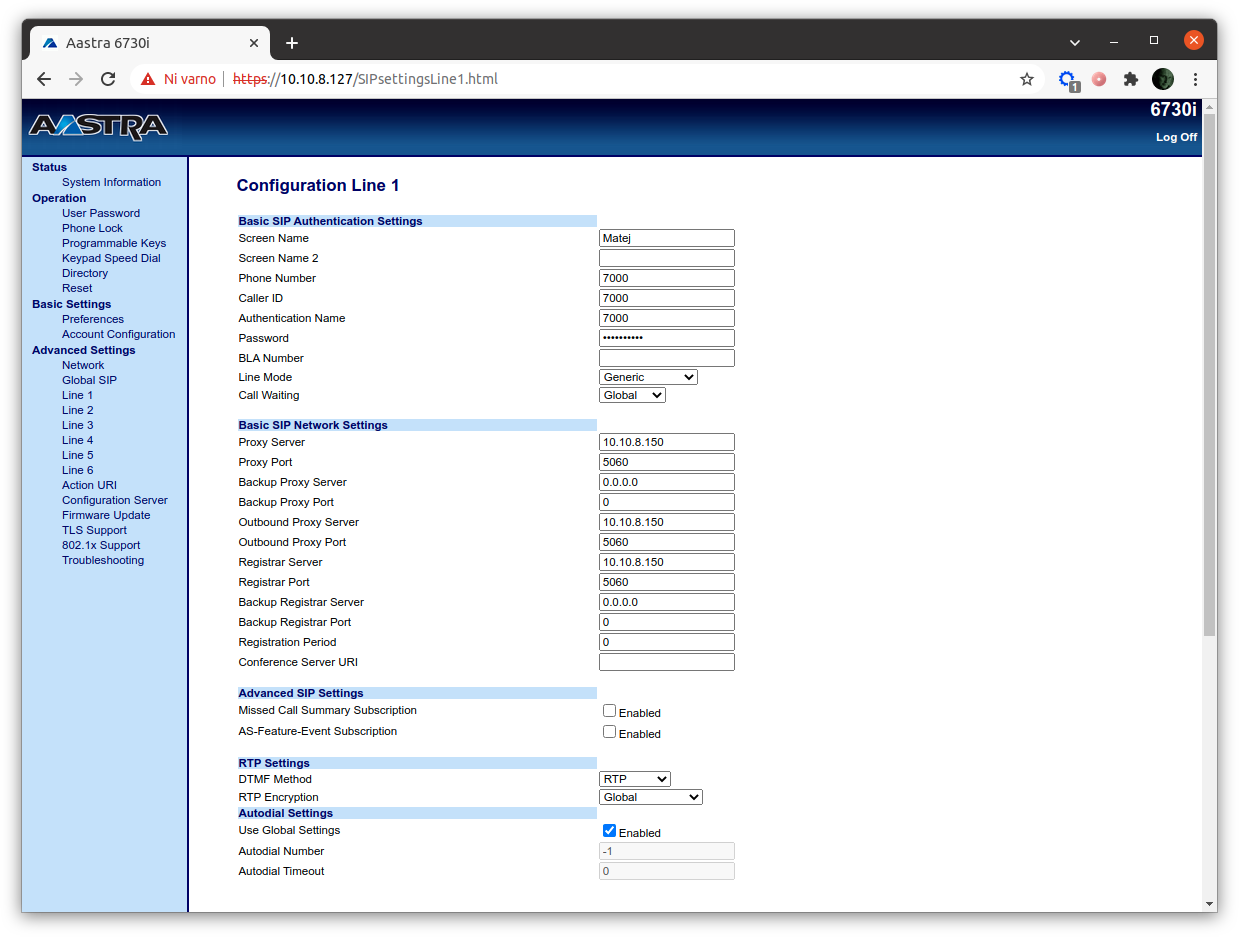Click the browser profile avatar icon

pos(1162,78)
